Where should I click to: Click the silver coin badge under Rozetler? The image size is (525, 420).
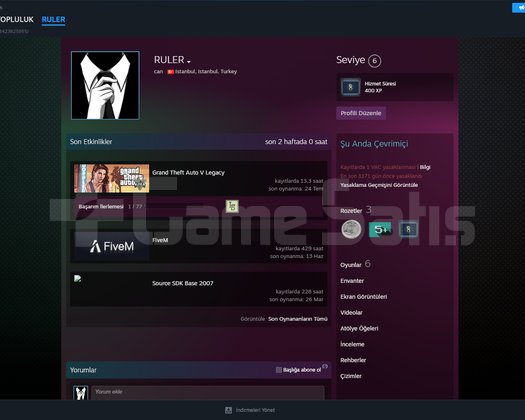[x=351, y=229]
